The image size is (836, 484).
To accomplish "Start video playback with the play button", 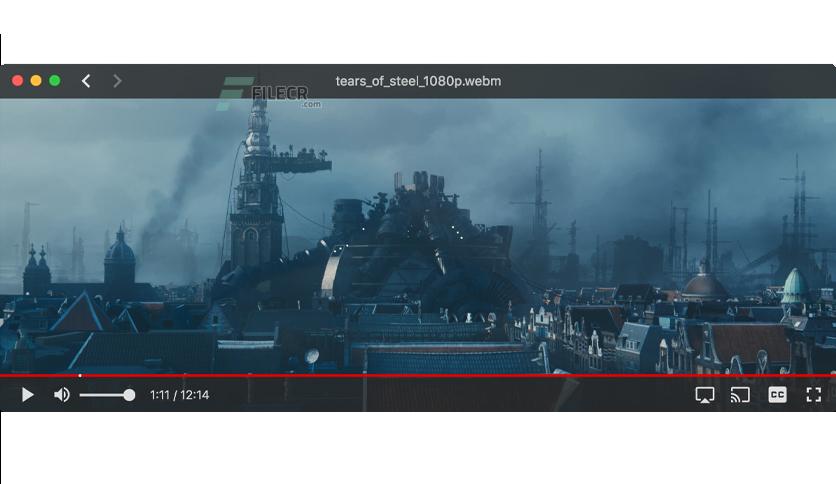I will click(28, 395).
